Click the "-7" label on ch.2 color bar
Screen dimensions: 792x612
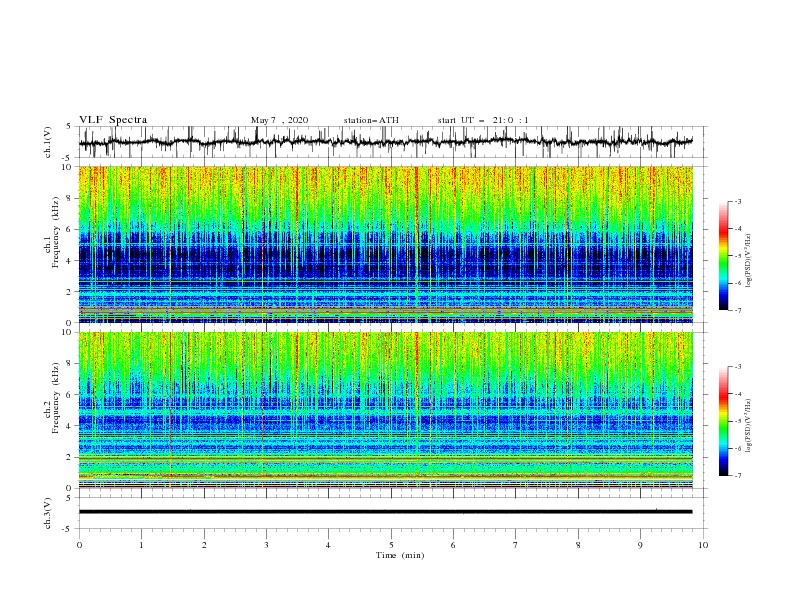tap(737, 476)
